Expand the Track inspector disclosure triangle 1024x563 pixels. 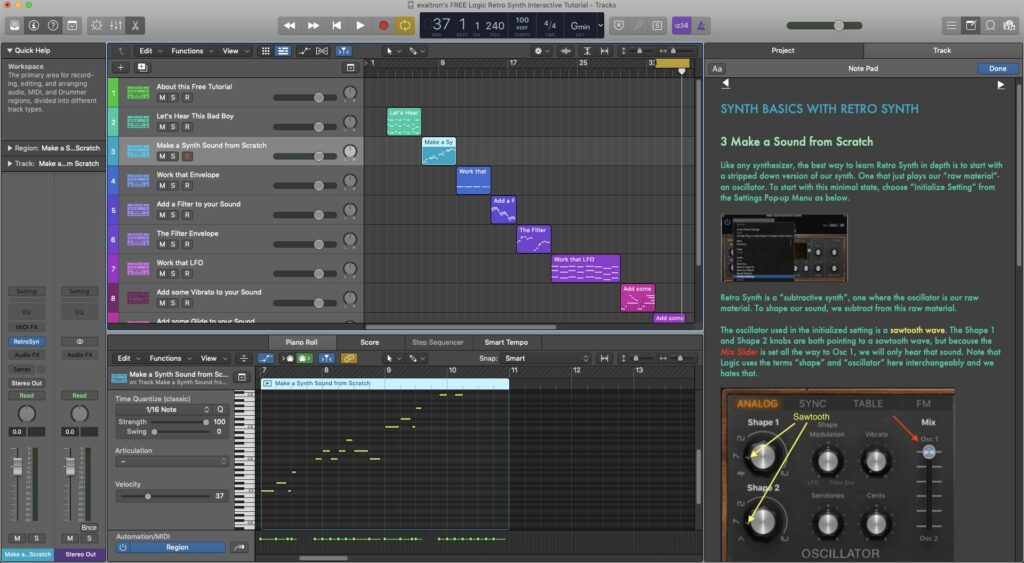pos(10,163)
